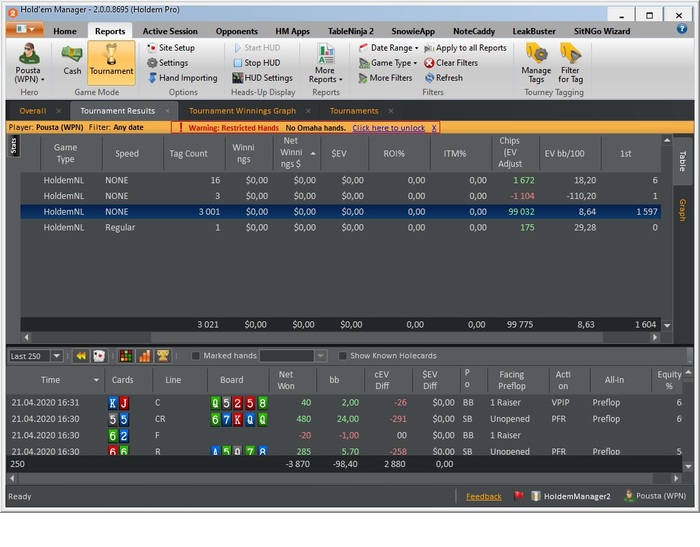Click Pousta (WPN) status bar item
The image size is (700, 547).
655,496
